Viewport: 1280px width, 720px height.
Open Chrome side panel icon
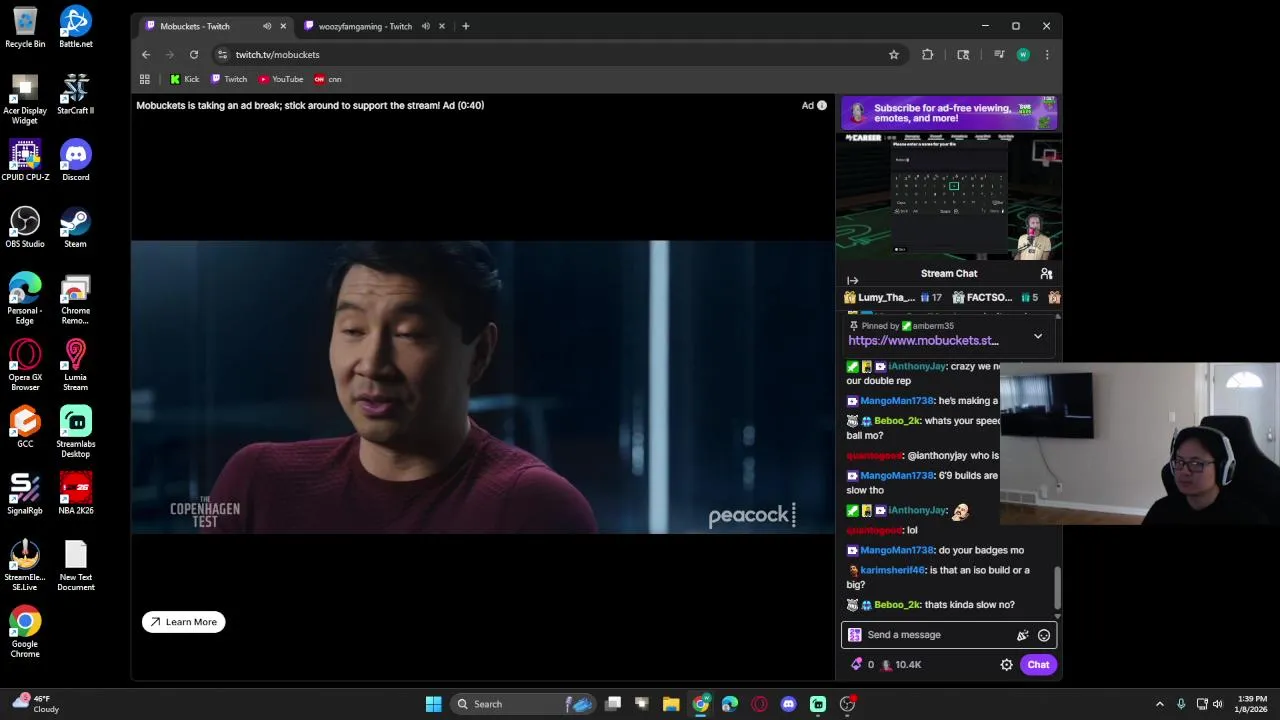click(963, 55)
